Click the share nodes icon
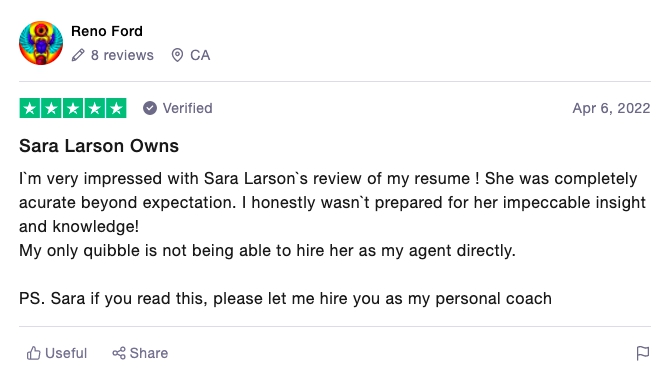 tap(119, 353)
